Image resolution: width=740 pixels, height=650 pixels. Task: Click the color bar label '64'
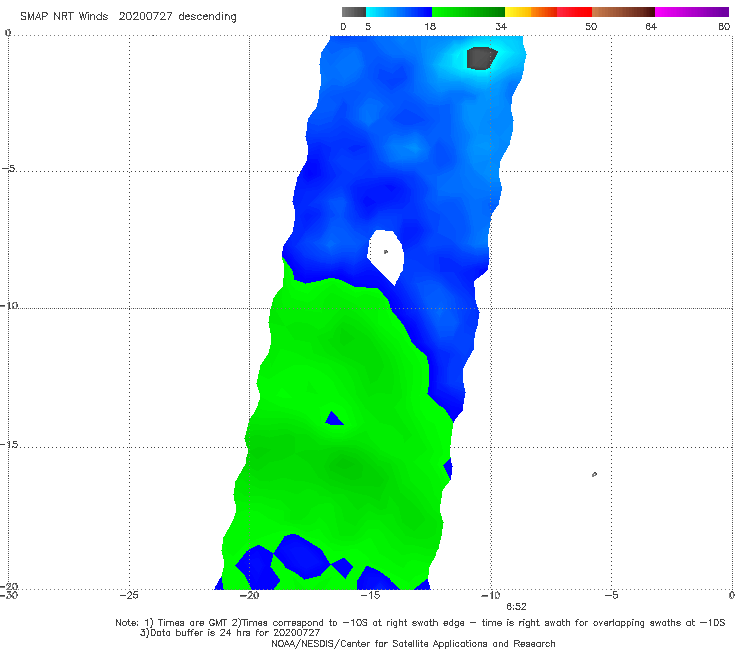(x=651, y=27)
